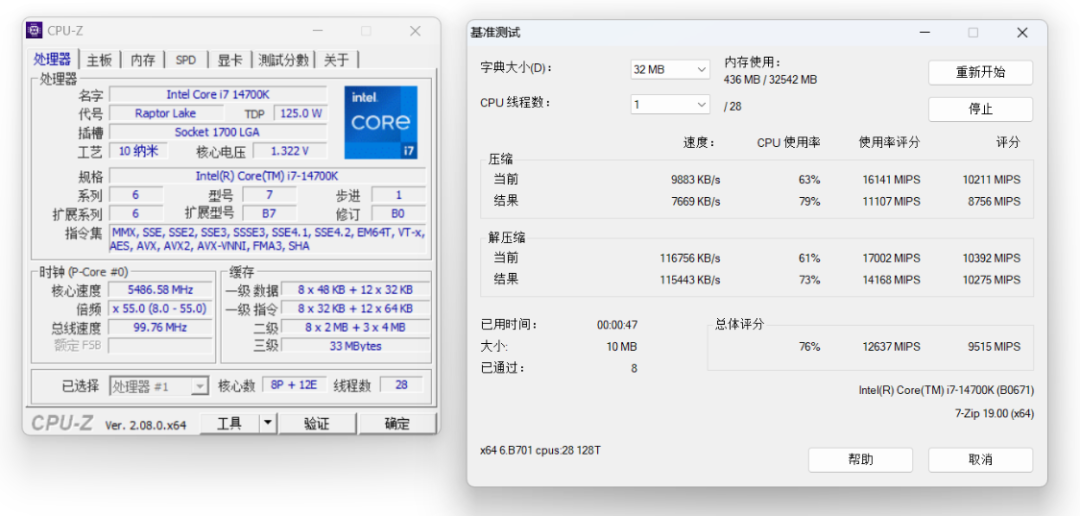Click the 帮助 button in benchmark window

click(860, 460)
